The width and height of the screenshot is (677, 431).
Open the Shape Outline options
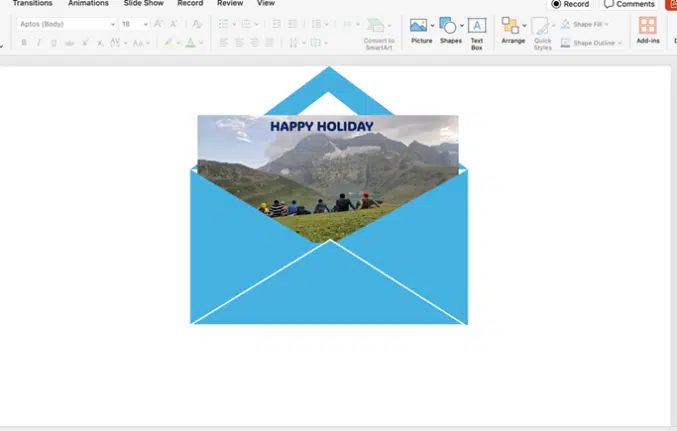tap(591, 43)
